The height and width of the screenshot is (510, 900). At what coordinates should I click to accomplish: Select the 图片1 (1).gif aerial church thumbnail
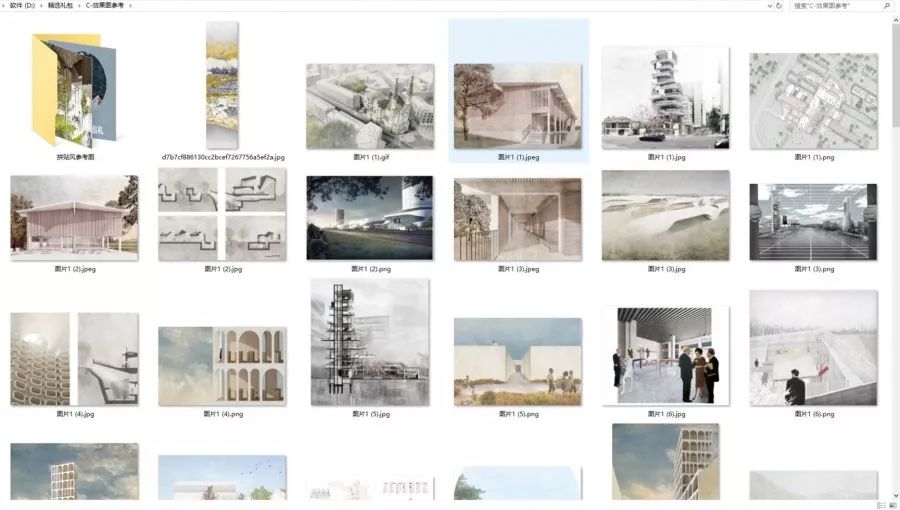(370, 106)
